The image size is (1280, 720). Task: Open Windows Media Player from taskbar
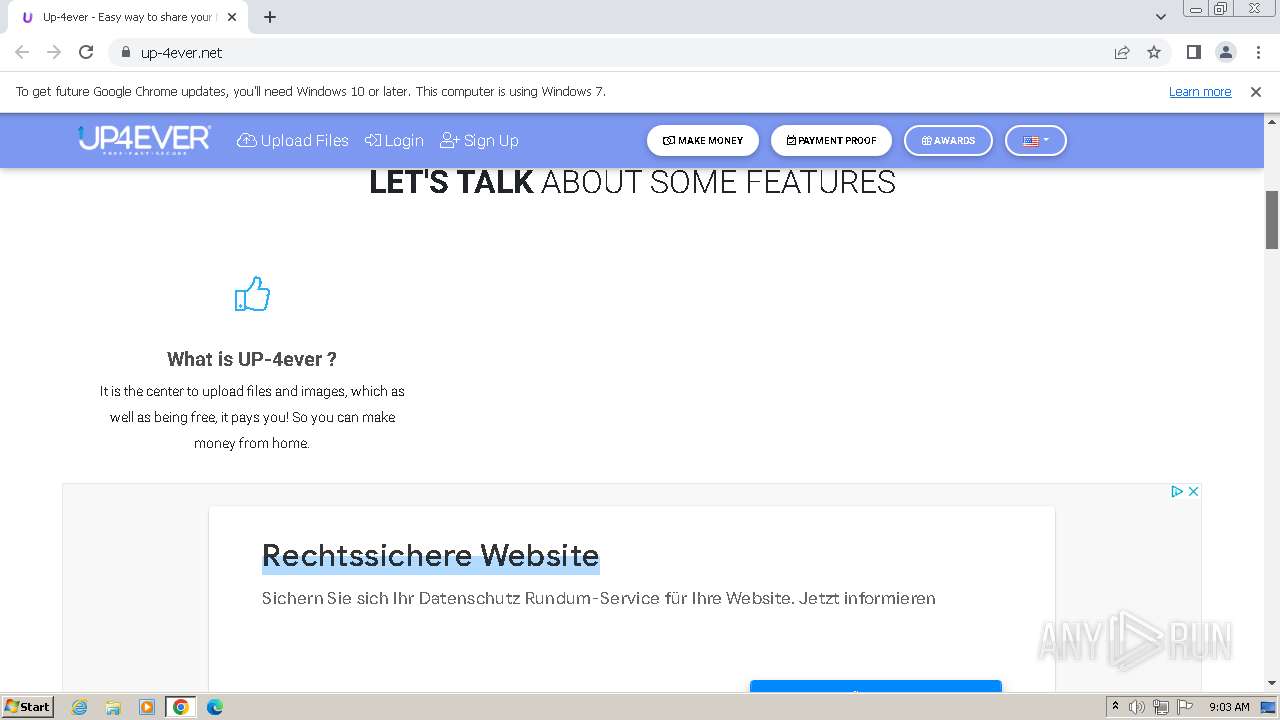[147, 707]
